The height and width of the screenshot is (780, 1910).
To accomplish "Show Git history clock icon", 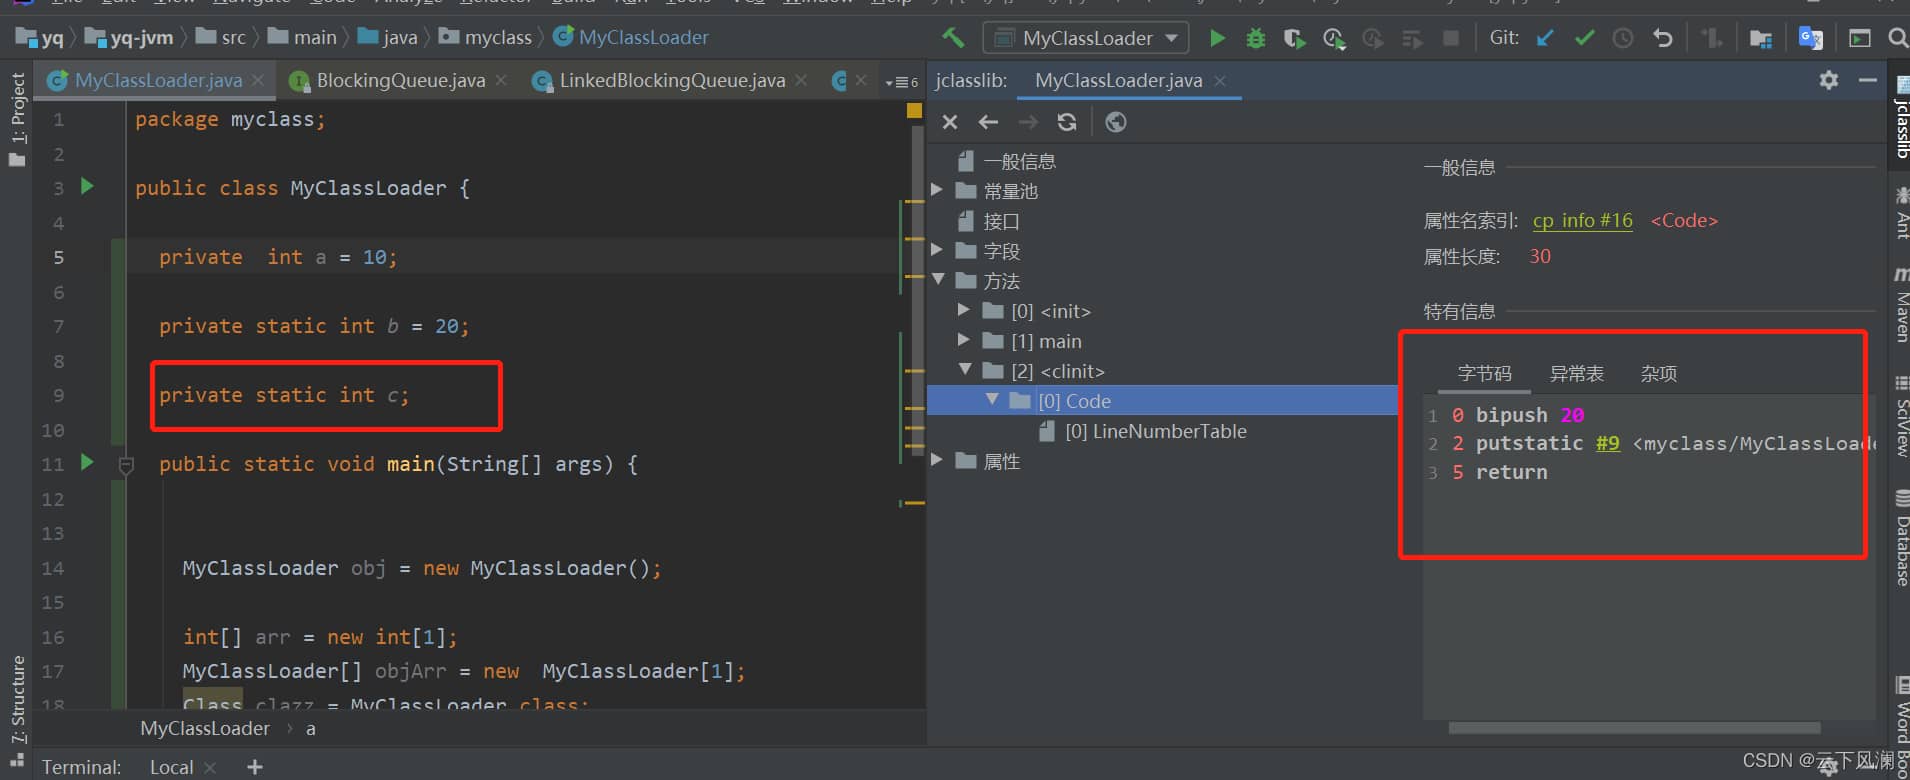I will tap(1623, 38).
